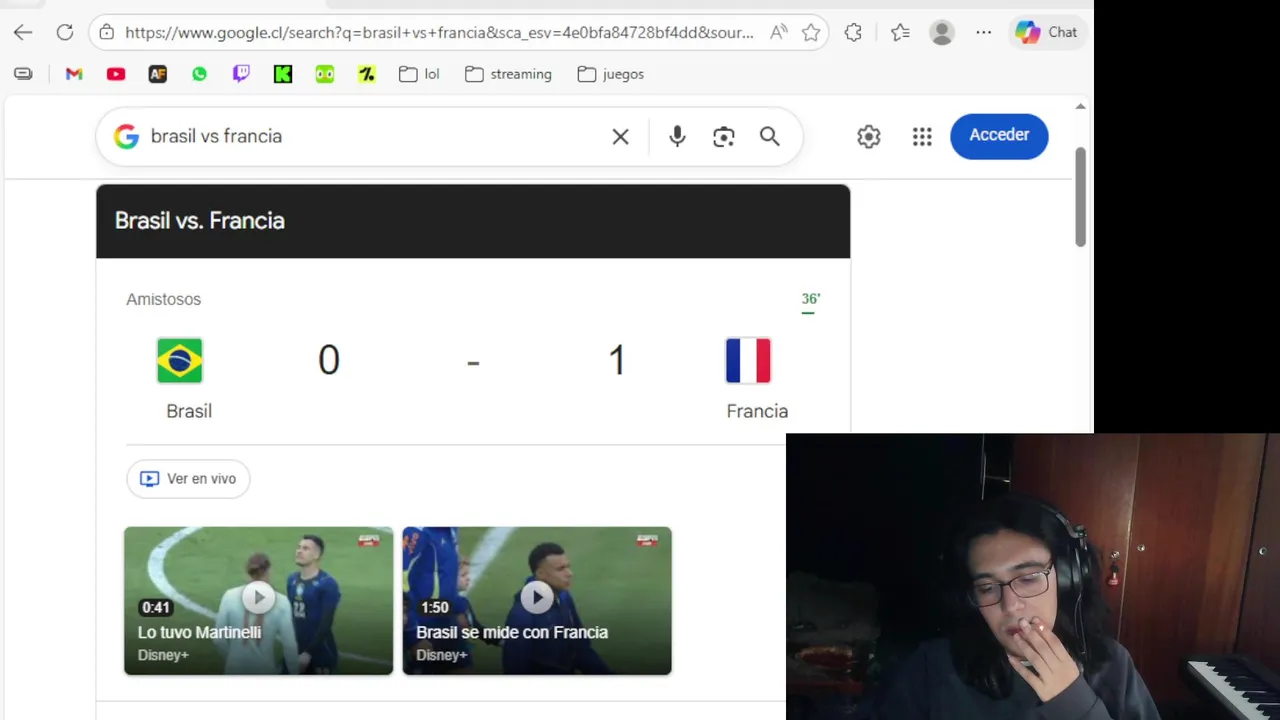The image size is (1280, 720).
Task: Click France's score of 1
Action: point(617,360)
